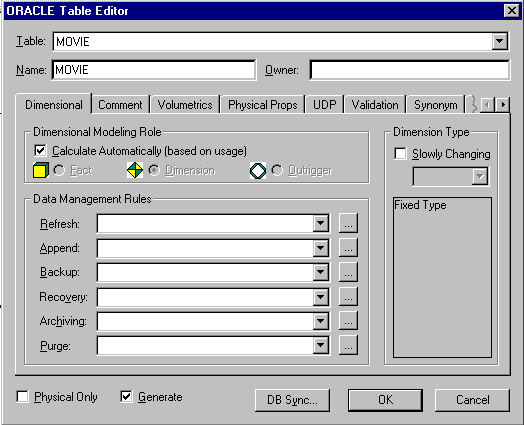Open the Refresh rule editor ellipsis button

point(348,223)
